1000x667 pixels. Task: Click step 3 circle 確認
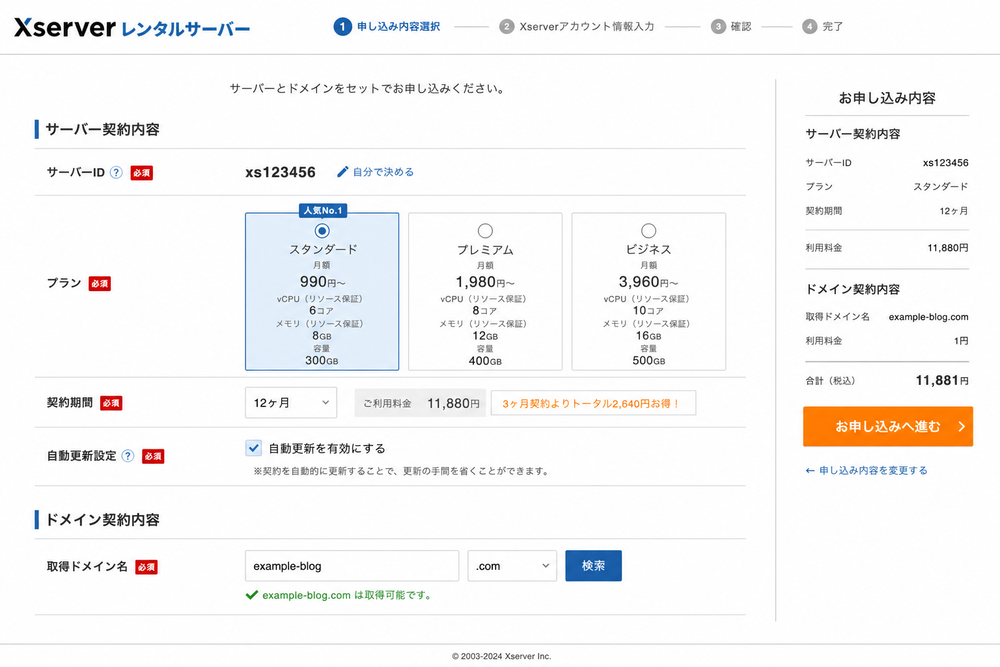tap(718, 27)
